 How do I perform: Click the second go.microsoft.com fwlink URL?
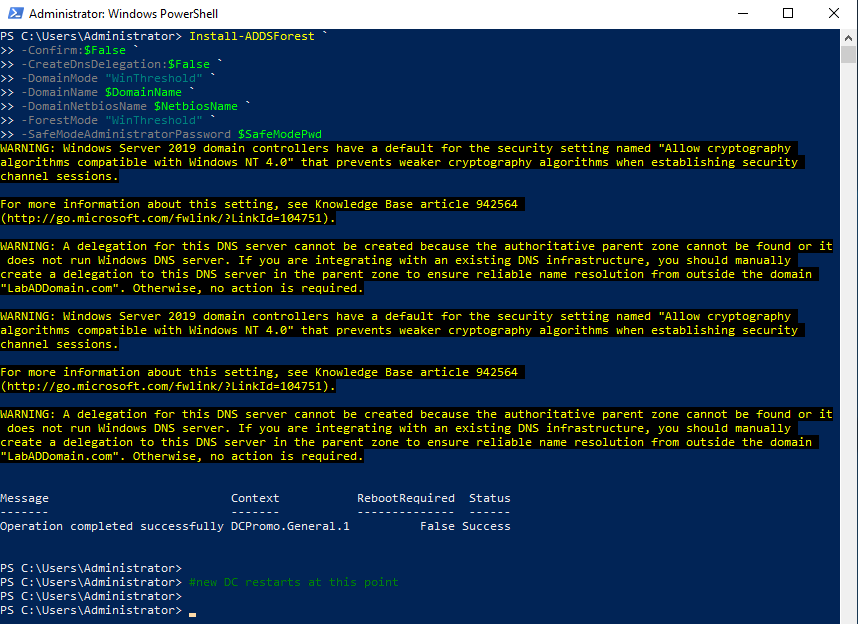click(x=167, y=386)
